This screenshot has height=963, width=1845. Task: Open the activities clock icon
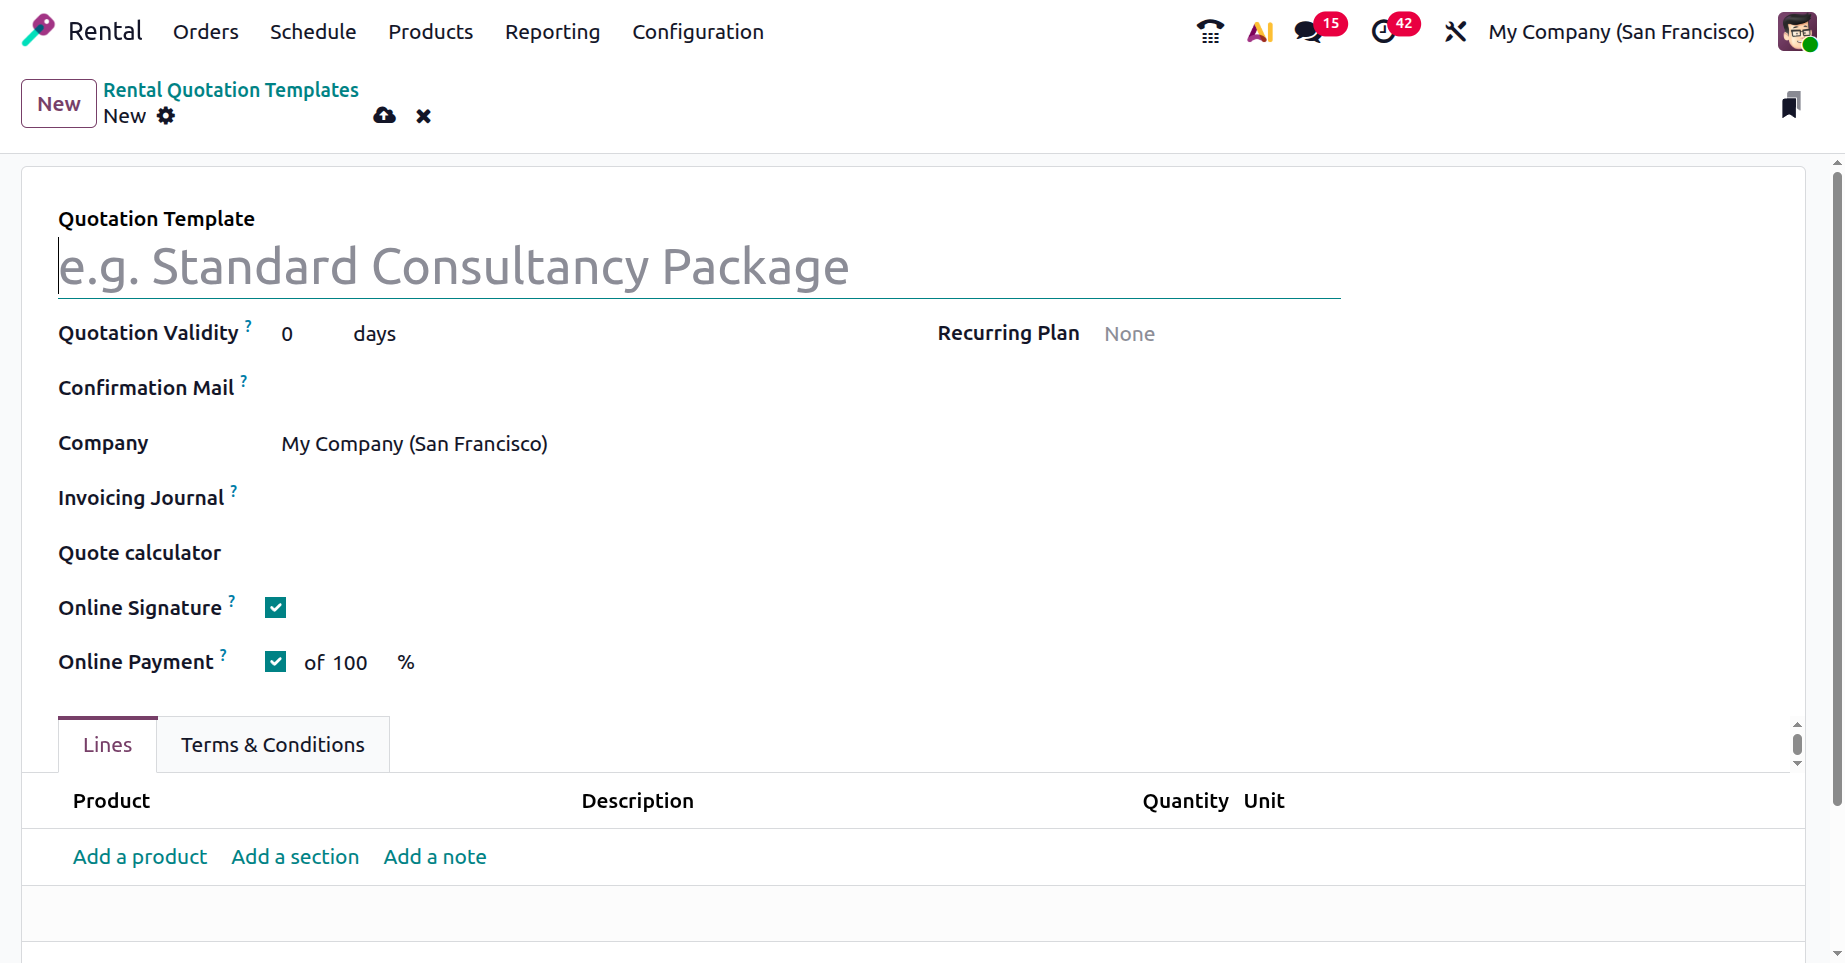[x=1384, y=32]
